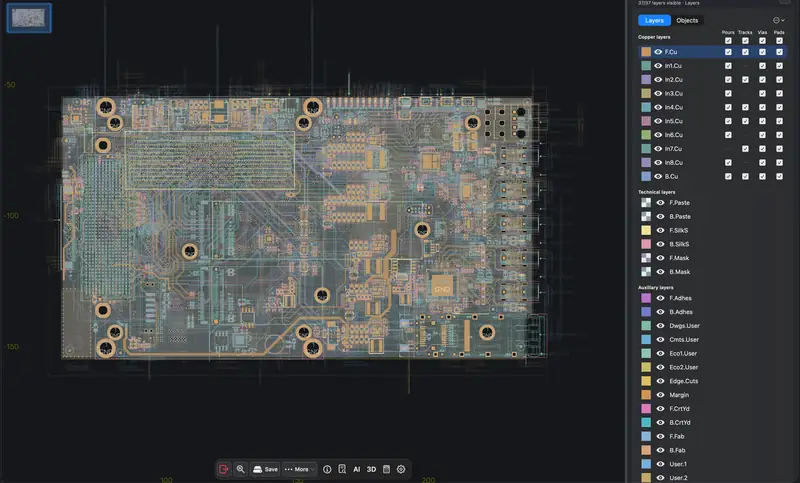The height and width of the screenshot is (483, 800).
Task: Select the B.Fab layer name
Action: (678, 450)
